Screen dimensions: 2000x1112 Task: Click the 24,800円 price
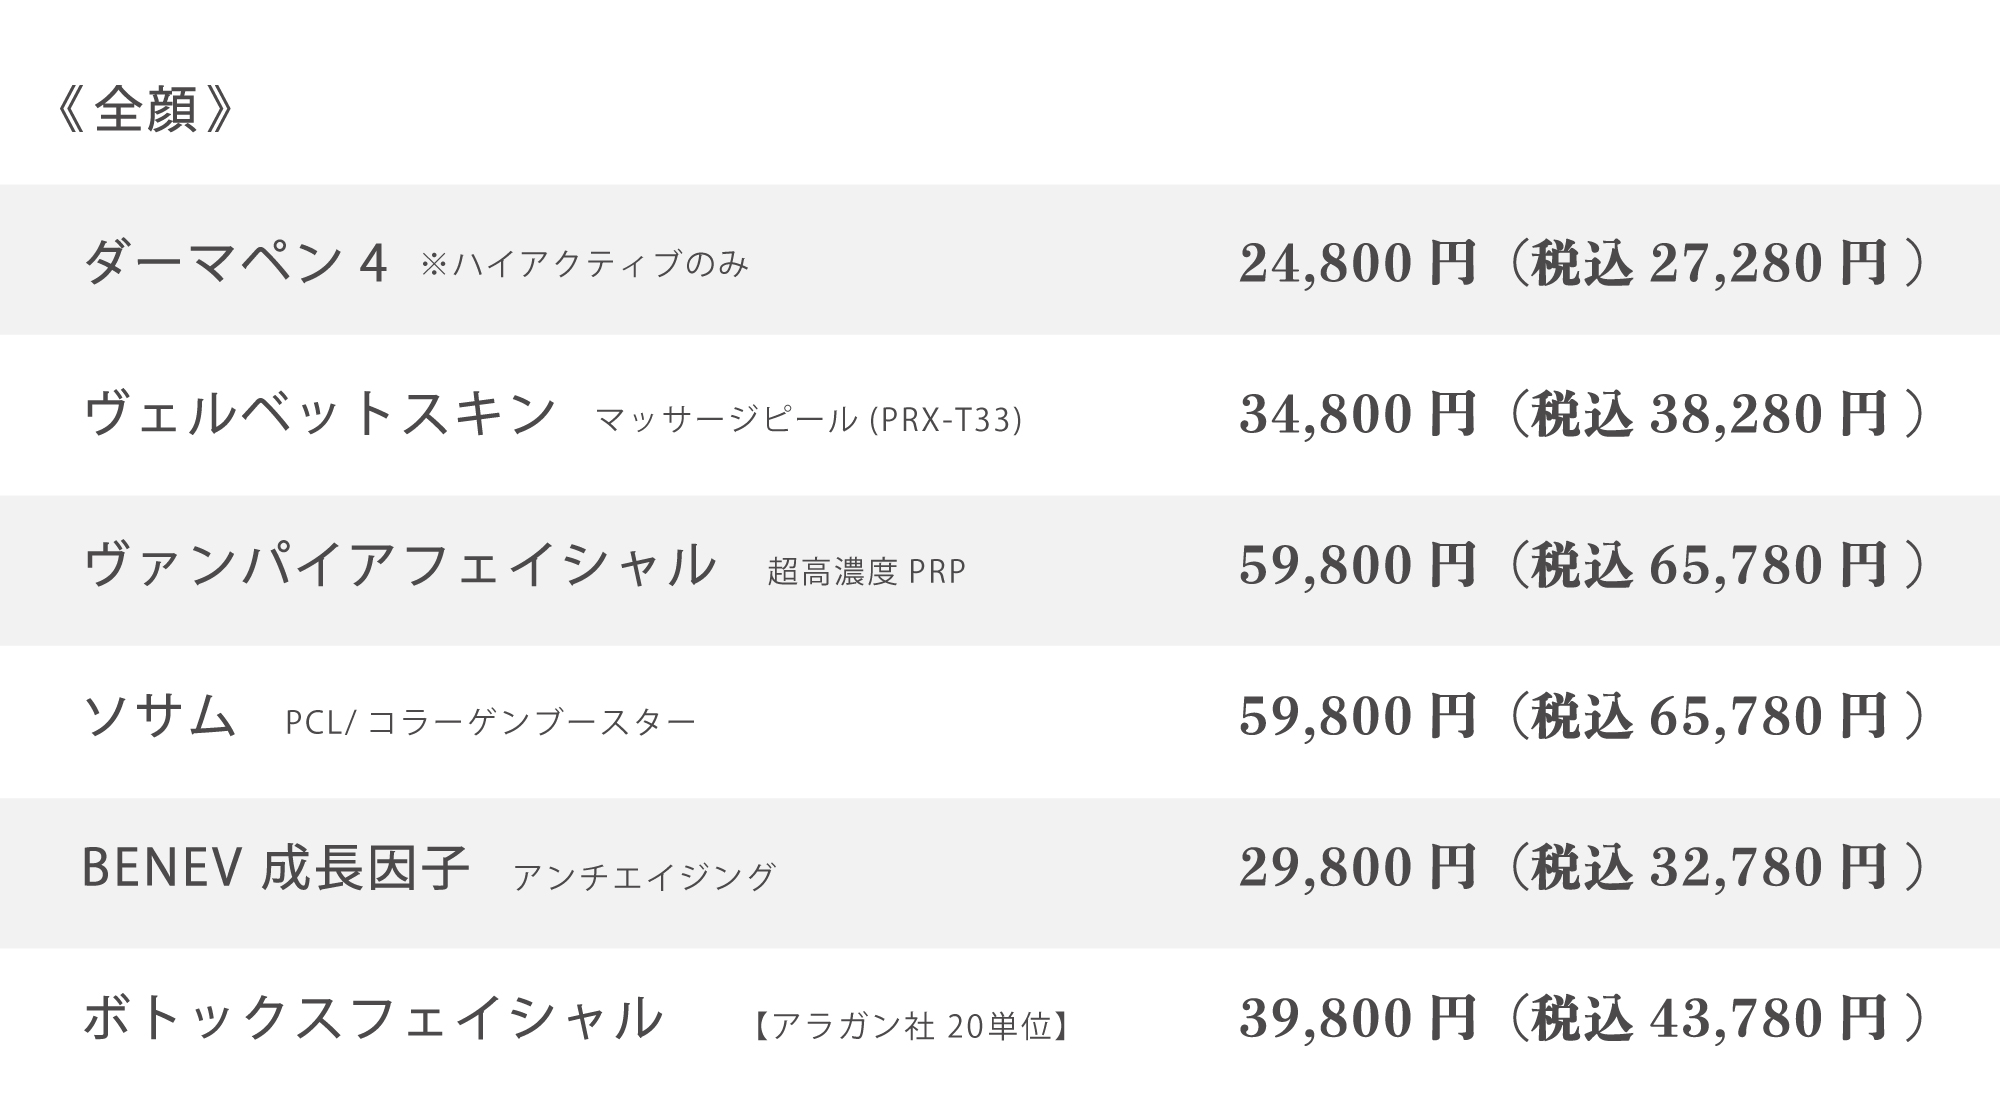coord(1358,263)
